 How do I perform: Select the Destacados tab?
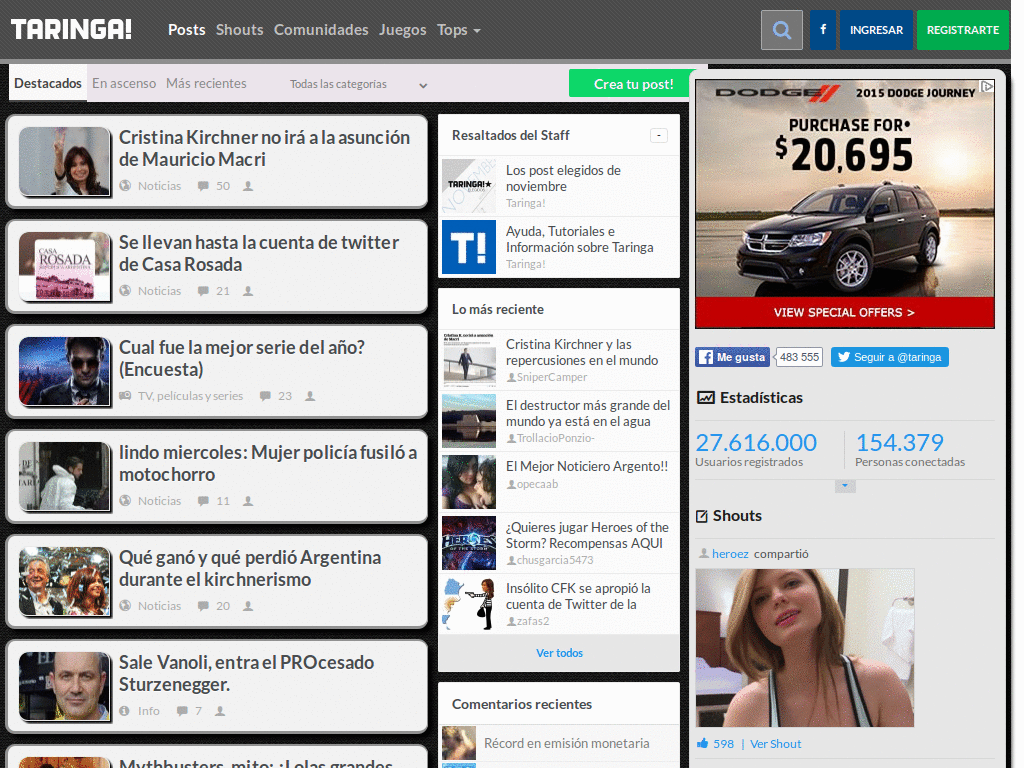pos(48,84)
